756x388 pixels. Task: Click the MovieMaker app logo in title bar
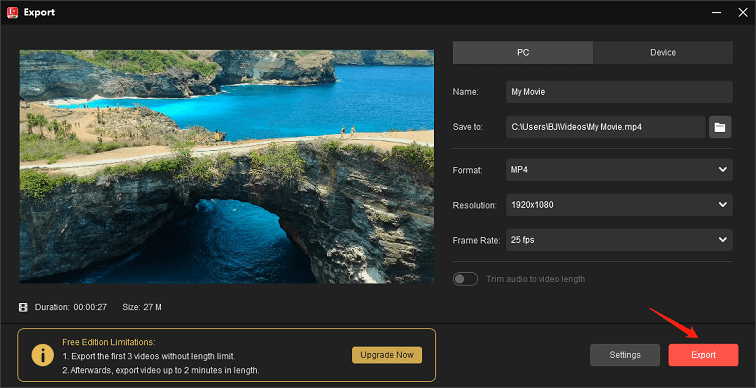13,12
